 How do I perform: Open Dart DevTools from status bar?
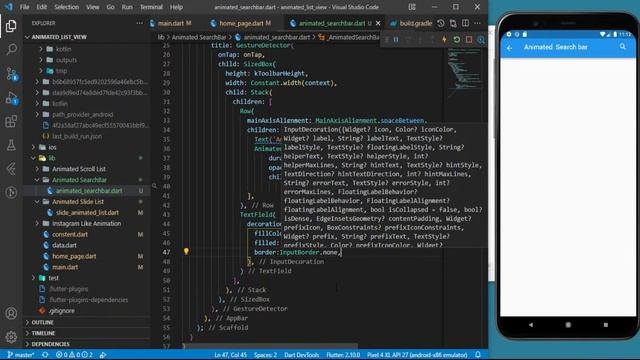click(302, 355)
